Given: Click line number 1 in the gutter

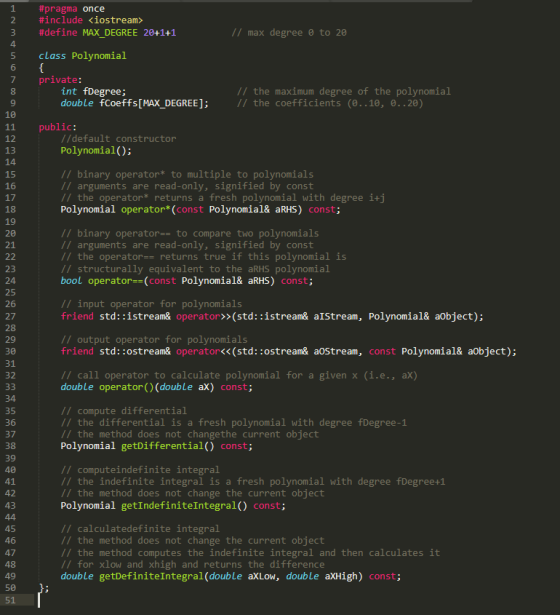Looking at the screenshot, I should tap(13, 9).
